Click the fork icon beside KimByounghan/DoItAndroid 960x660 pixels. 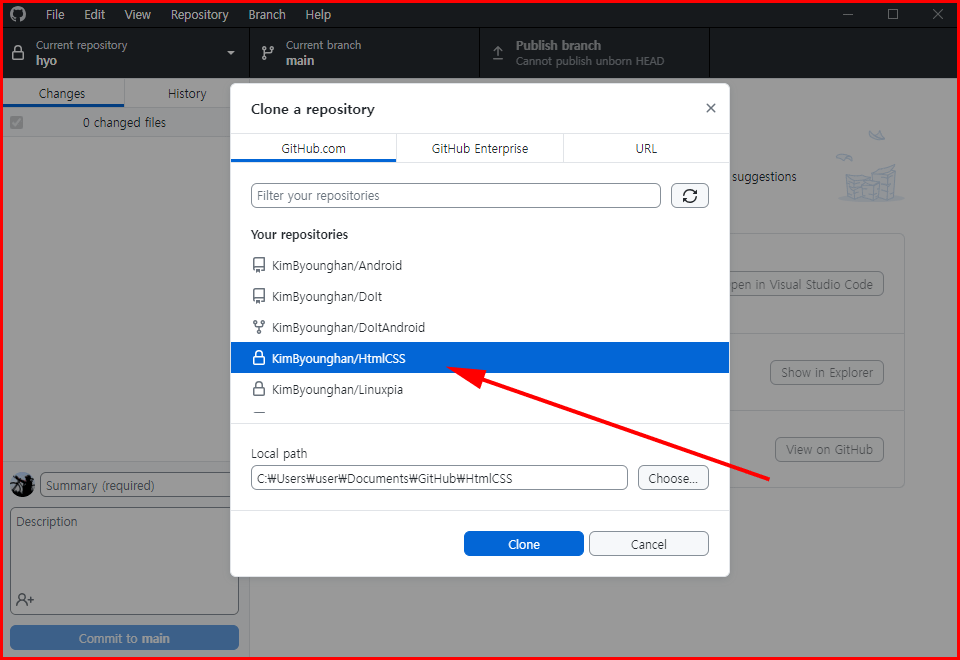point(259,327)
